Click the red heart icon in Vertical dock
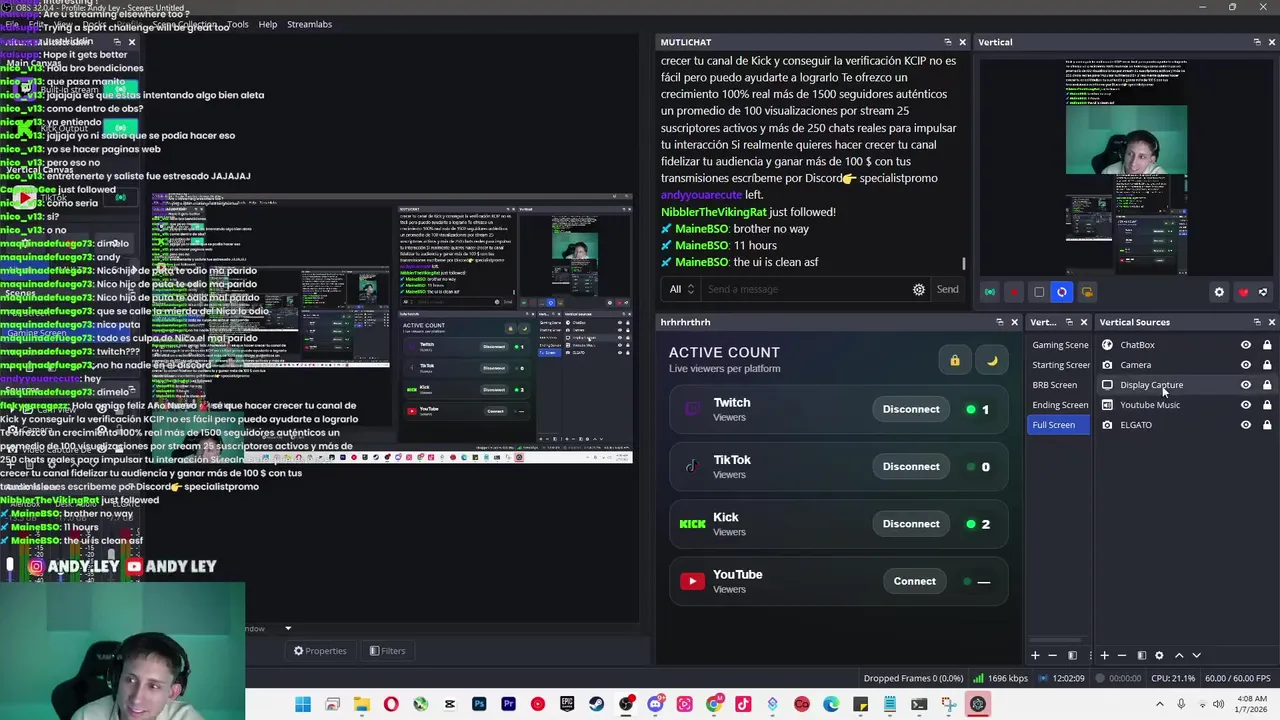This screenshot has width=1280, height=720. tap(1243, 292)
